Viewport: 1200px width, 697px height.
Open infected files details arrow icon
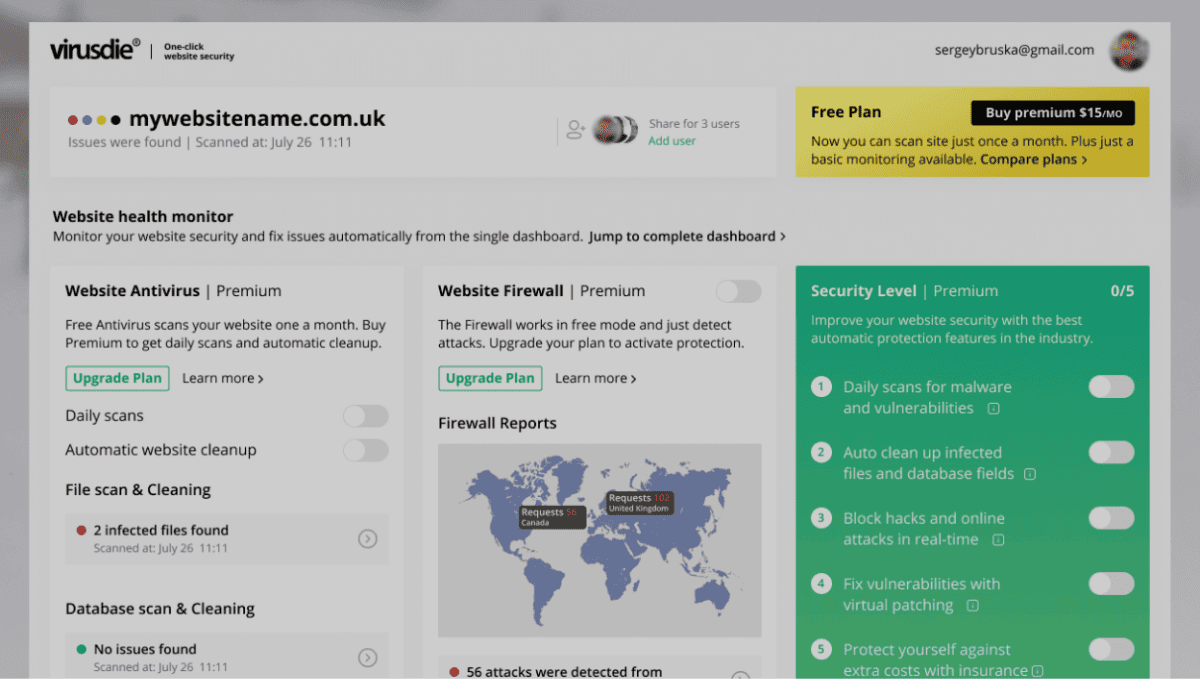(x=367, y=539)
